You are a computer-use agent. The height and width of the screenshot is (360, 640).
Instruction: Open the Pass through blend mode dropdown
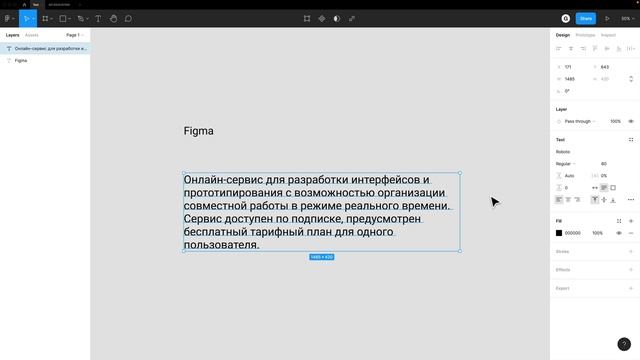[580, 121]
